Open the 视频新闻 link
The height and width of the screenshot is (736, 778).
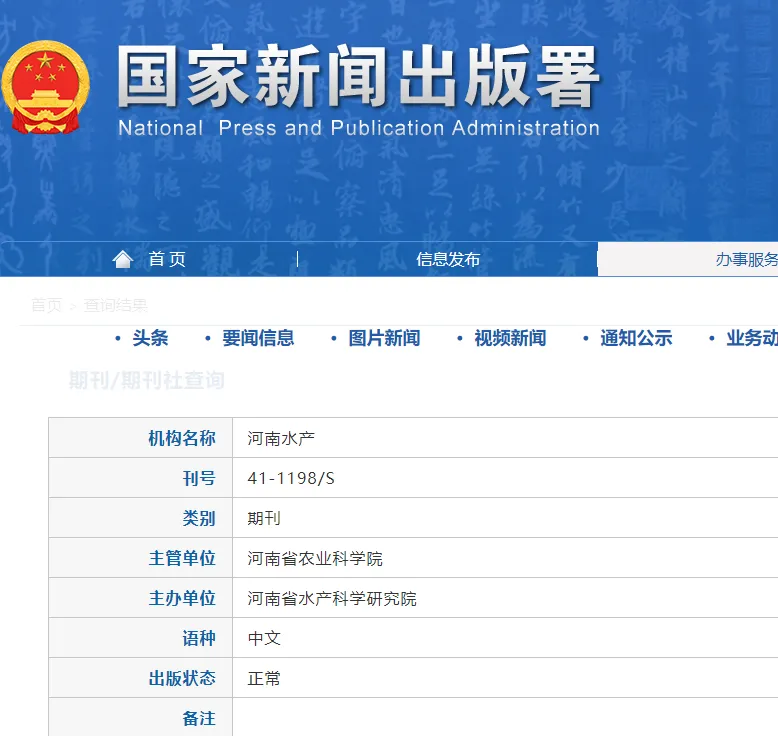point(510,338)
